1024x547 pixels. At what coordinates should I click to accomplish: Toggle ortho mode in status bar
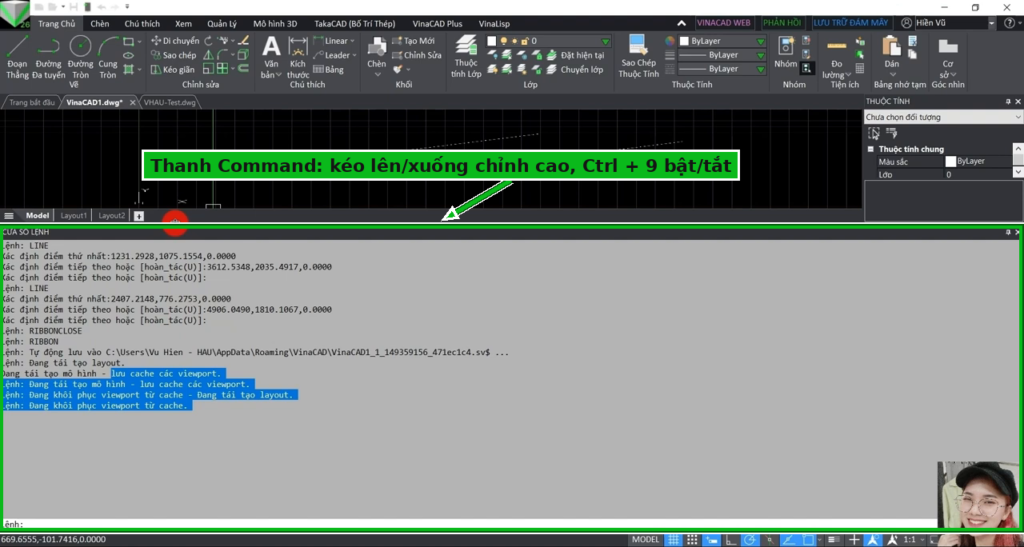click(731, 540)
